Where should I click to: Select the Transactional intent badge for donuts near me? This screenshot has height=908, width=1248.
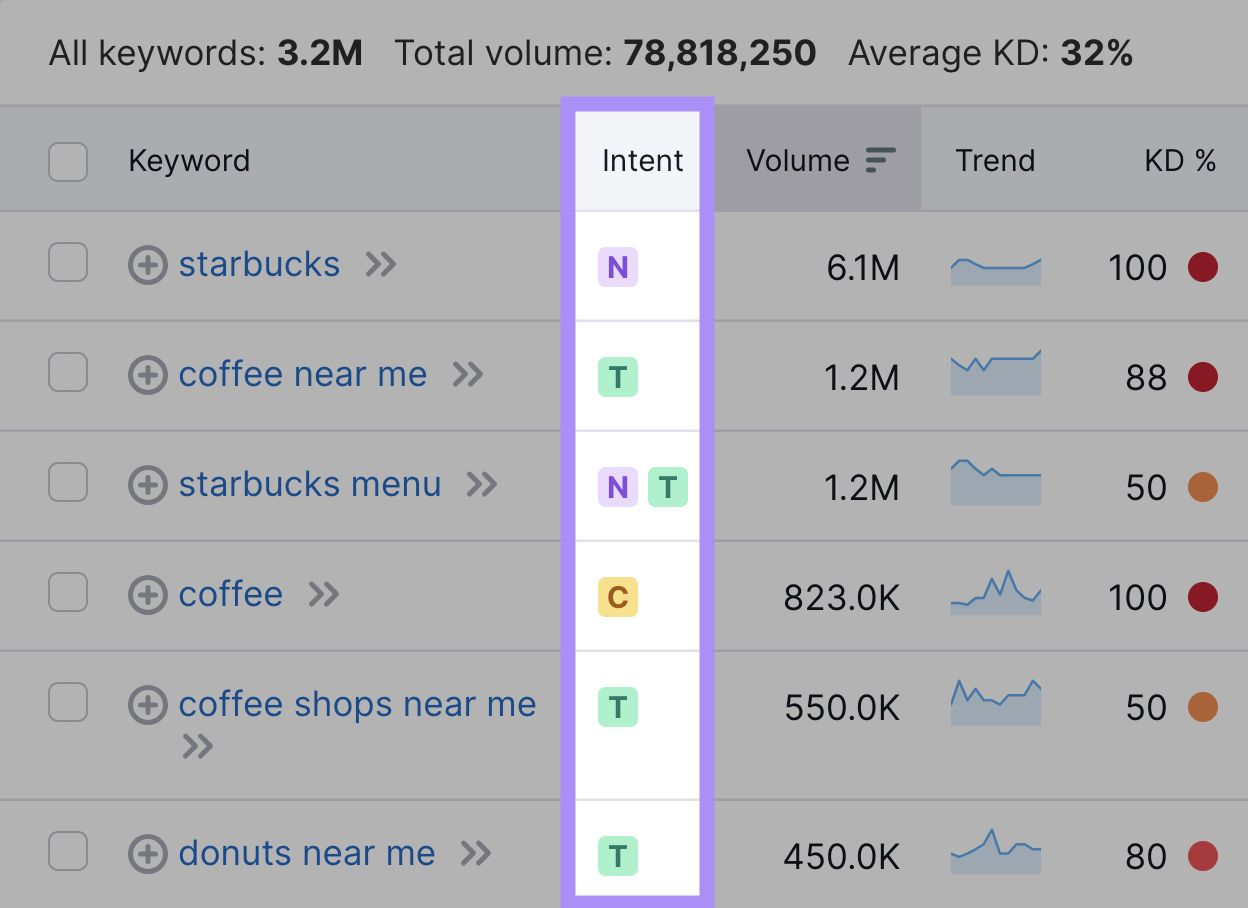click(x=618, y=855)
